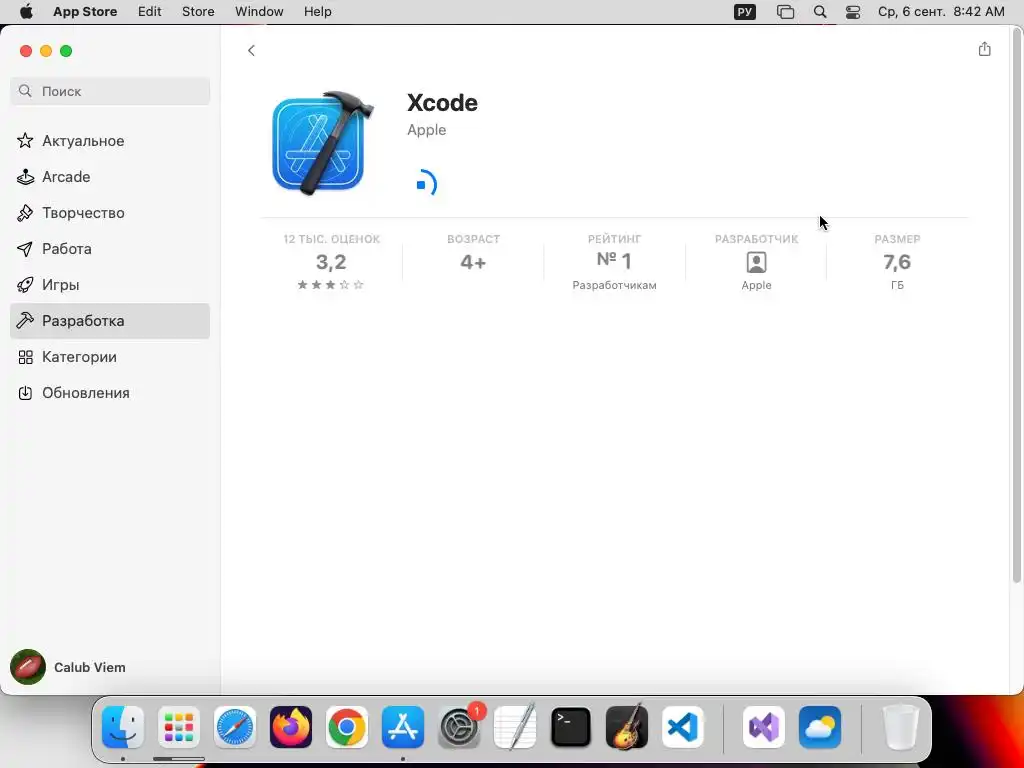Open Игры in the sidebar
1024x768 pixels.
point(110,284)
